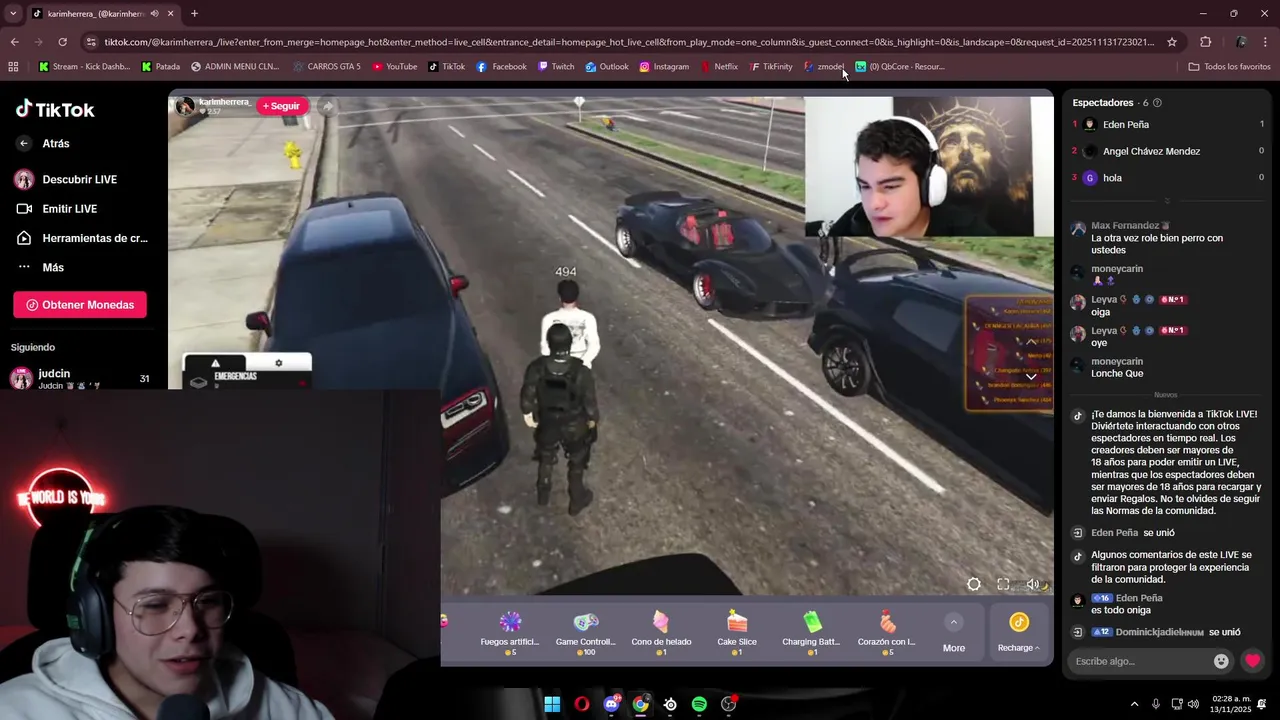This screenshot has height=720, width=1280.
Task: Open the TikFinity bookmark
Action: click(771, 67)
